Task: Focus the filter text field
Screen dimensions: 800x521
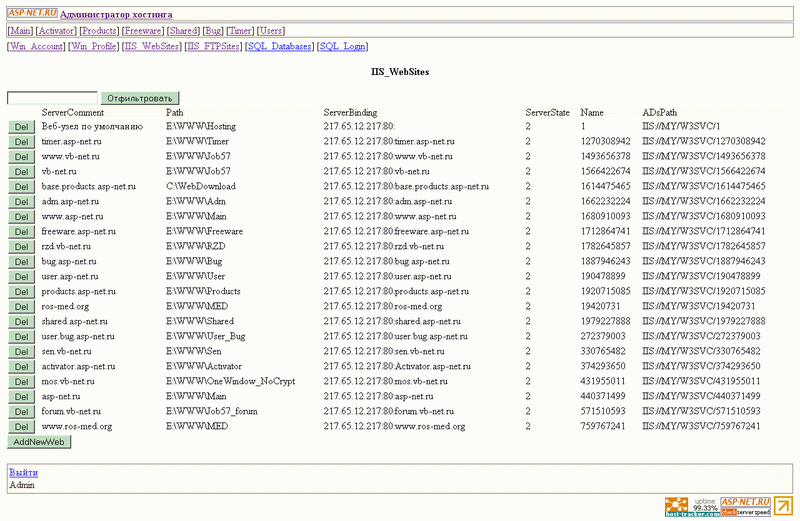Action: point(52,98)
